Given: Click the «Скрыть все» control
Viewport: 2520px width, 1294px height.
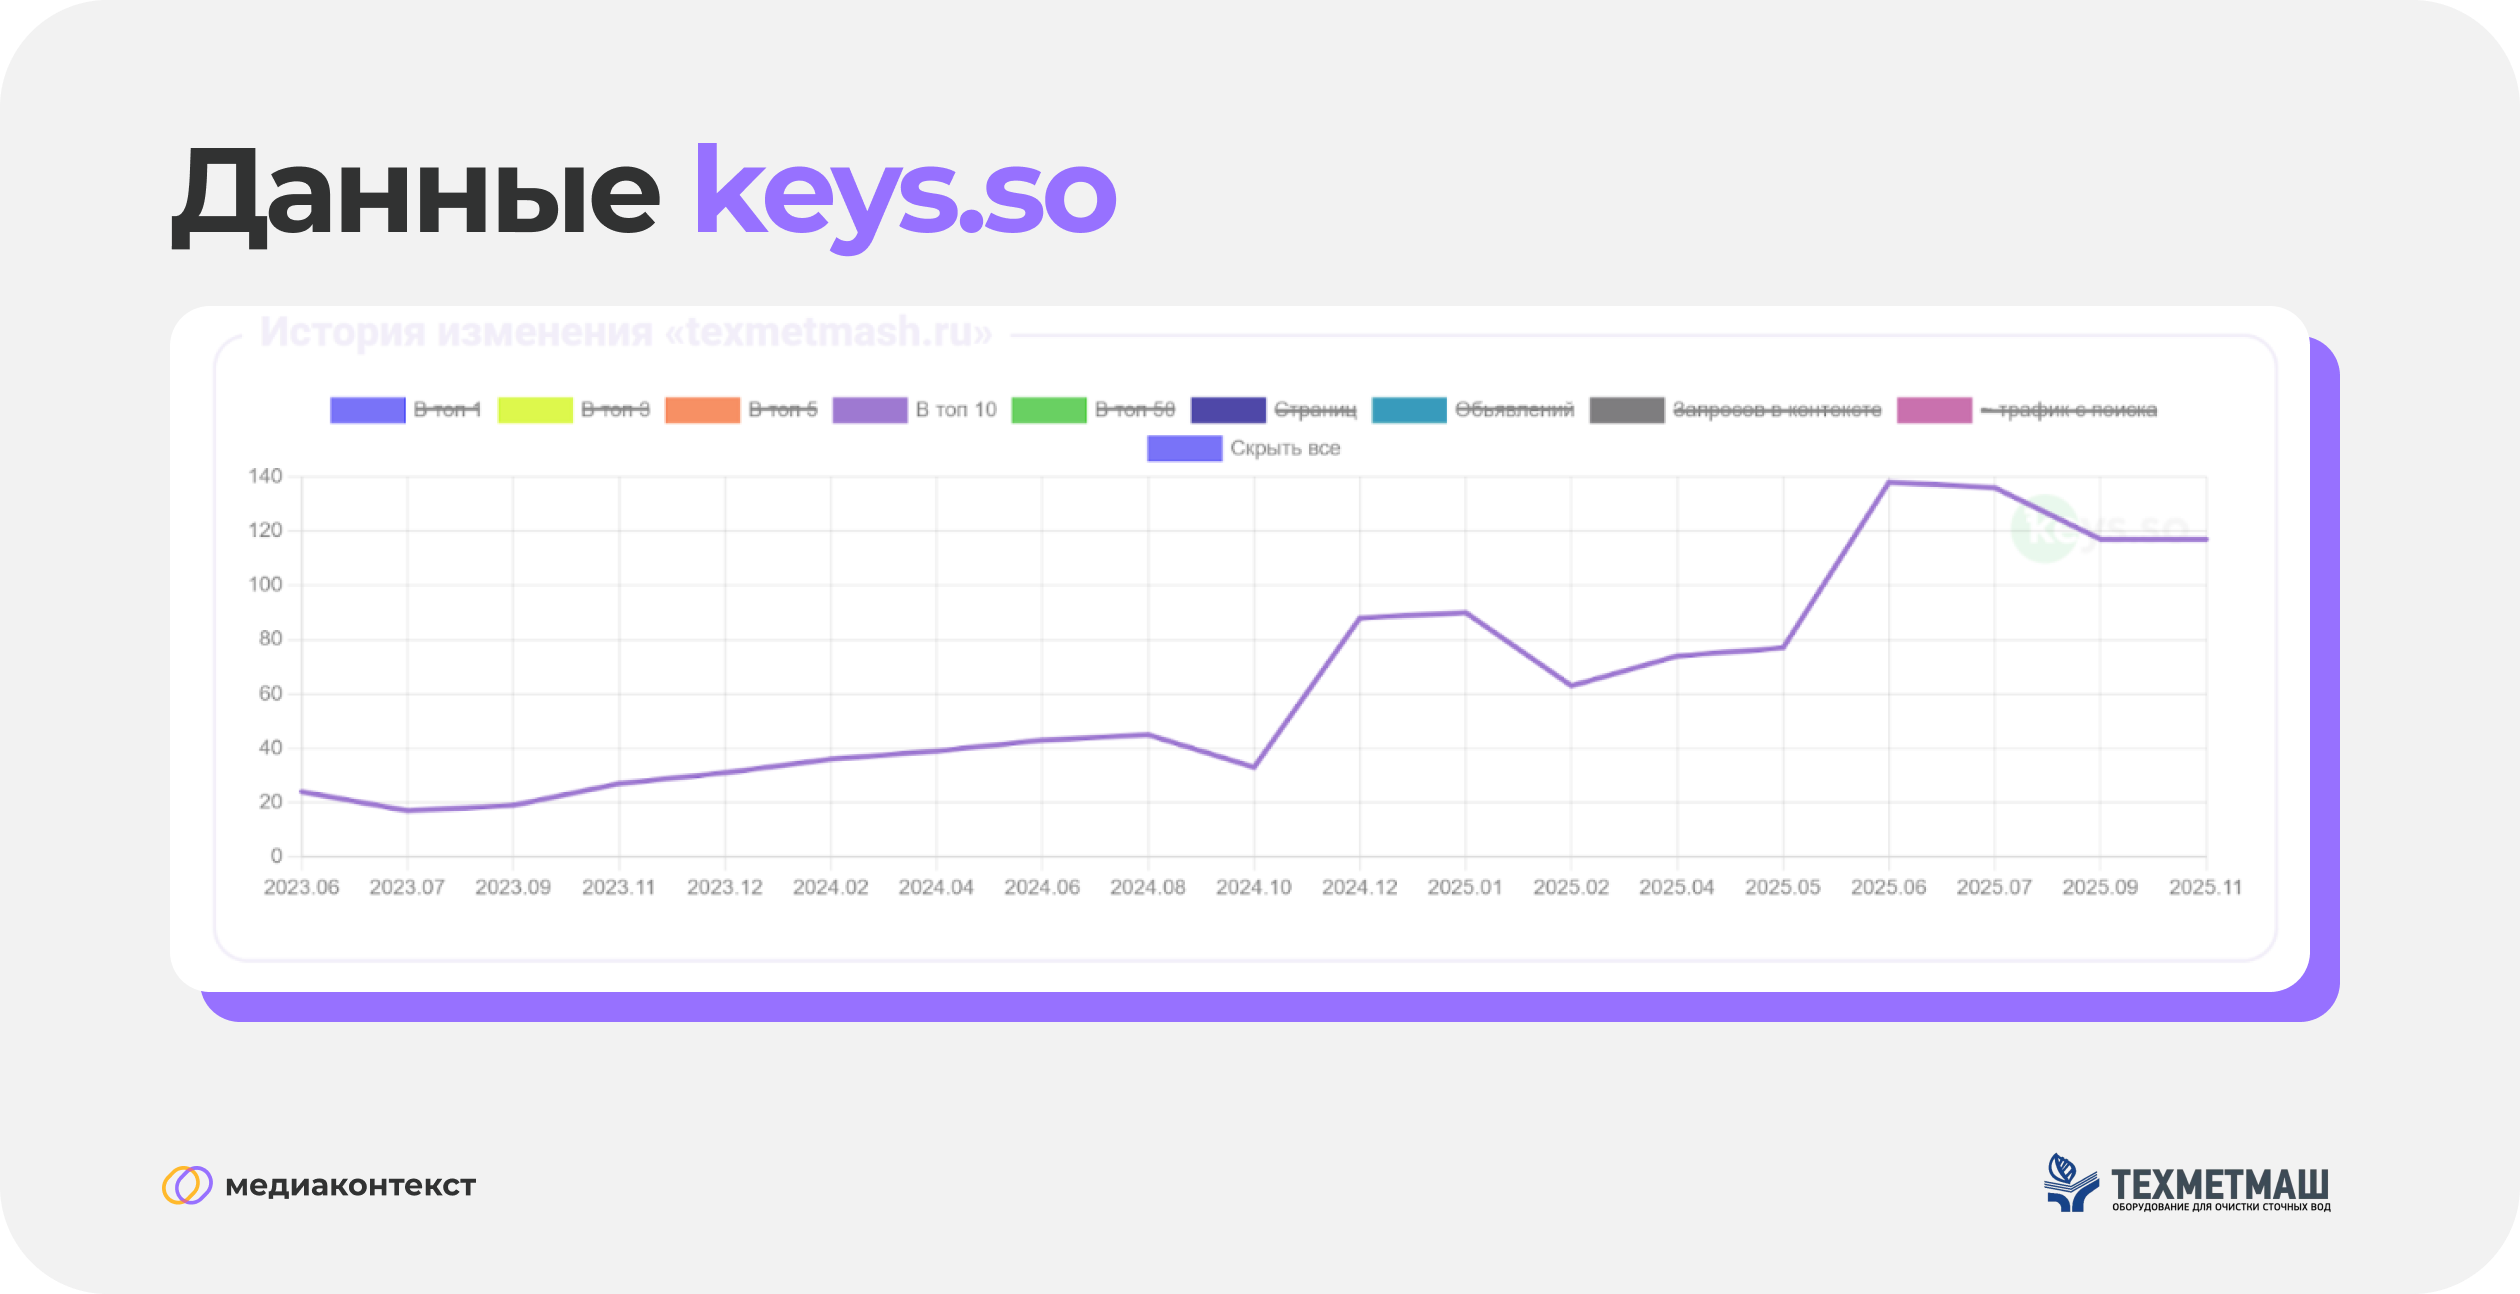Looking at the screenshot, I should pos(1240,449).
